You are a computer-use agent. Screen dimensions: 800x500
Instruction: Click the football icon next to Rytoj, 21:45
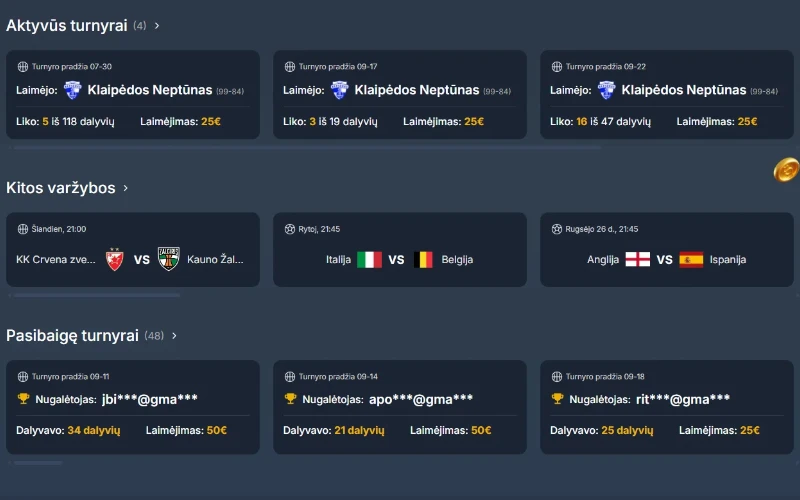(290, 229)
